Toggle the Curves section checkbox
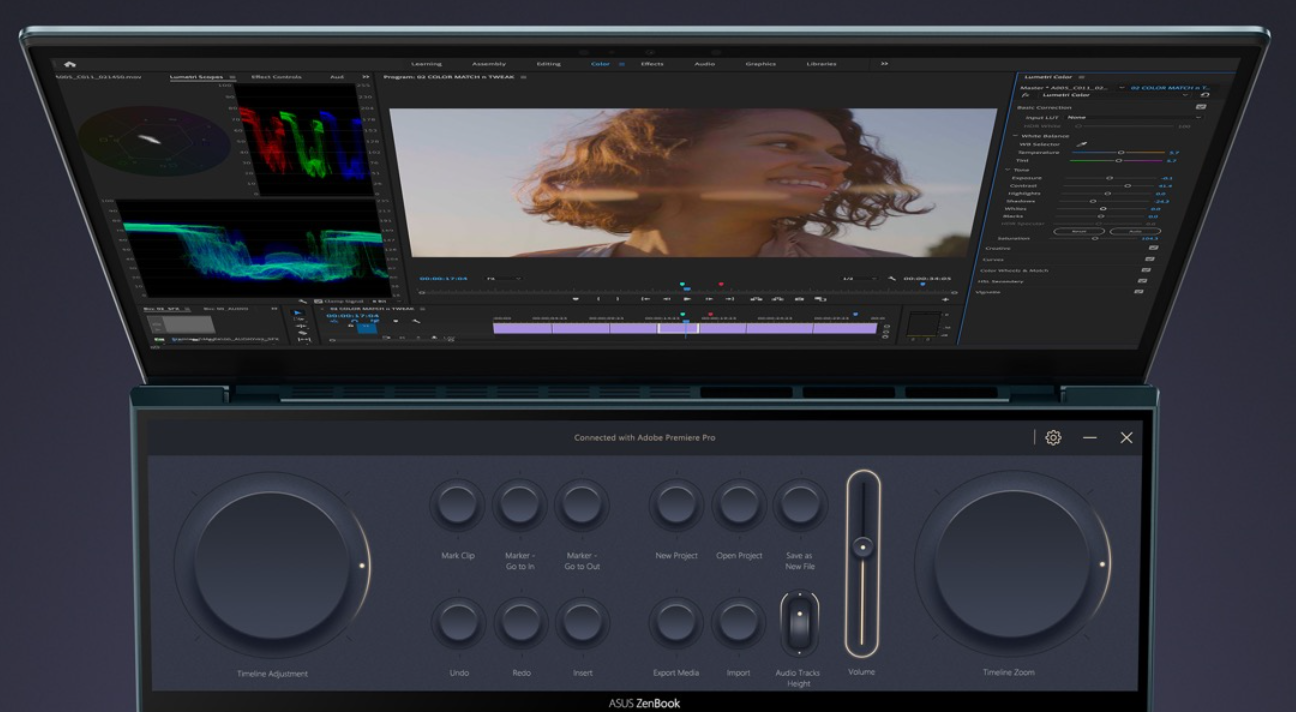 pyautogui.click(x=1149, y=259)
